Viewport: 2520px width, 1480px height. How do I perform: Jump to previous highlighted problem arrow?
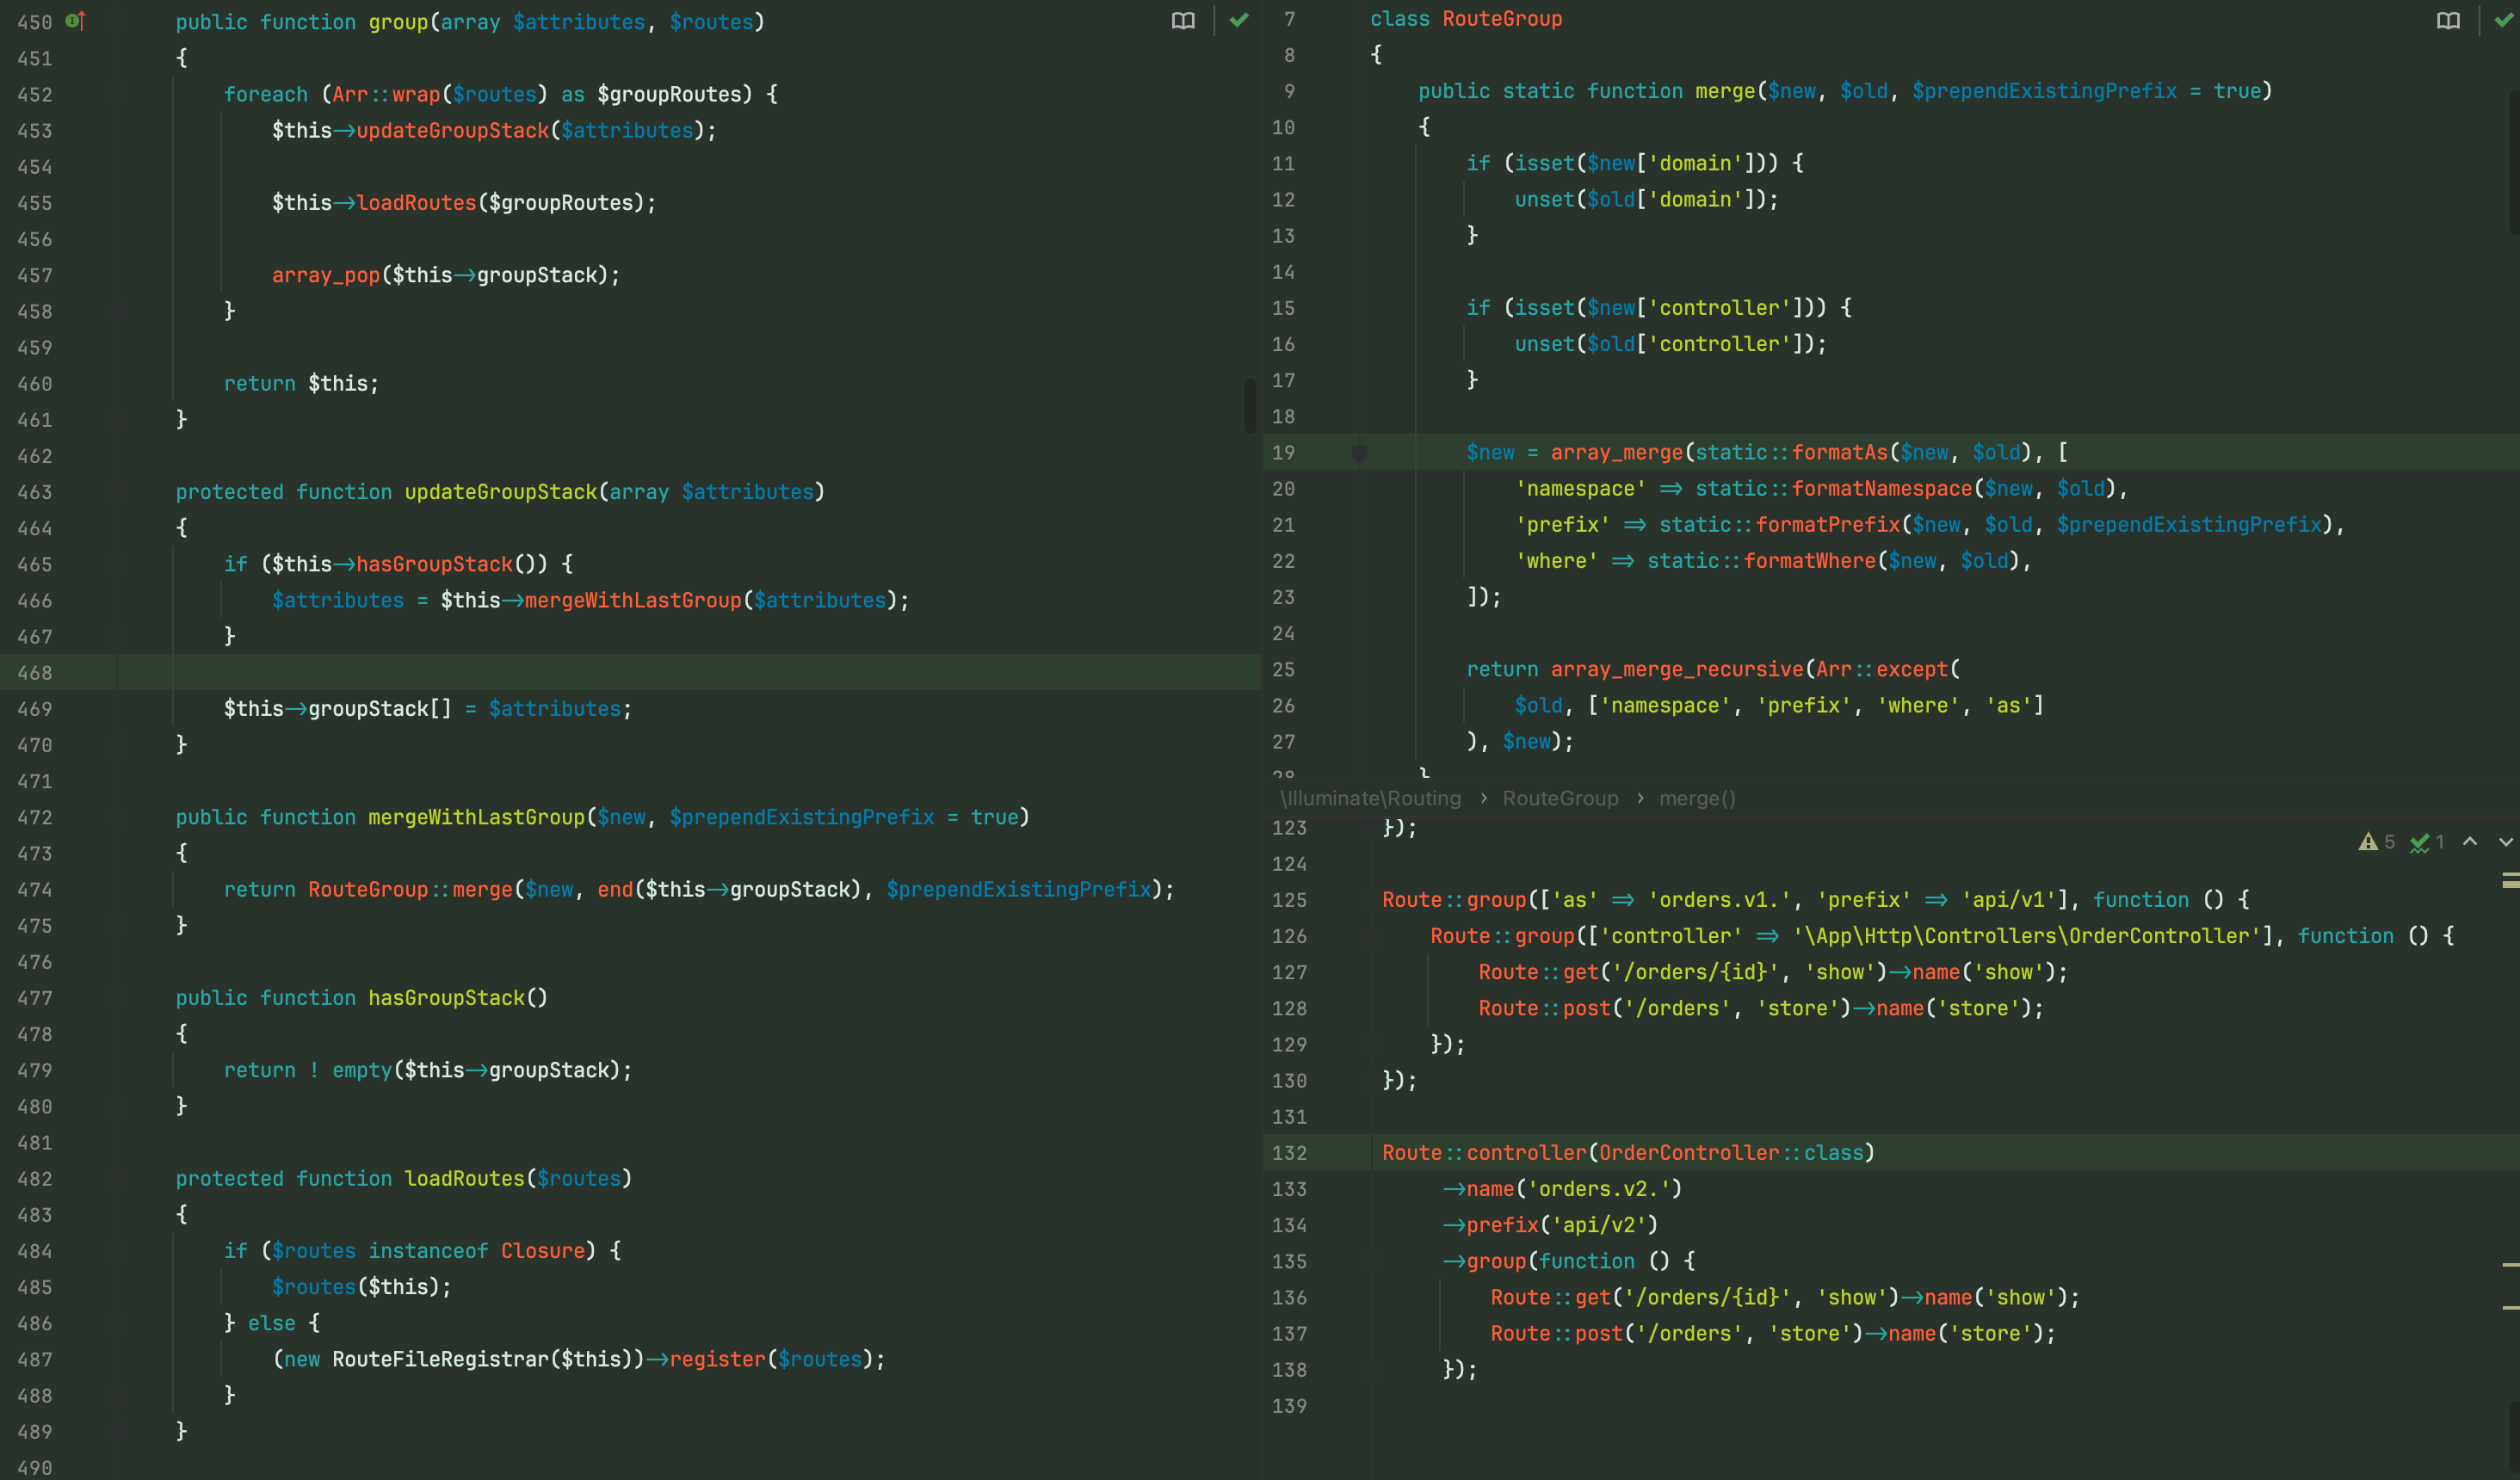click(2470, 842)
